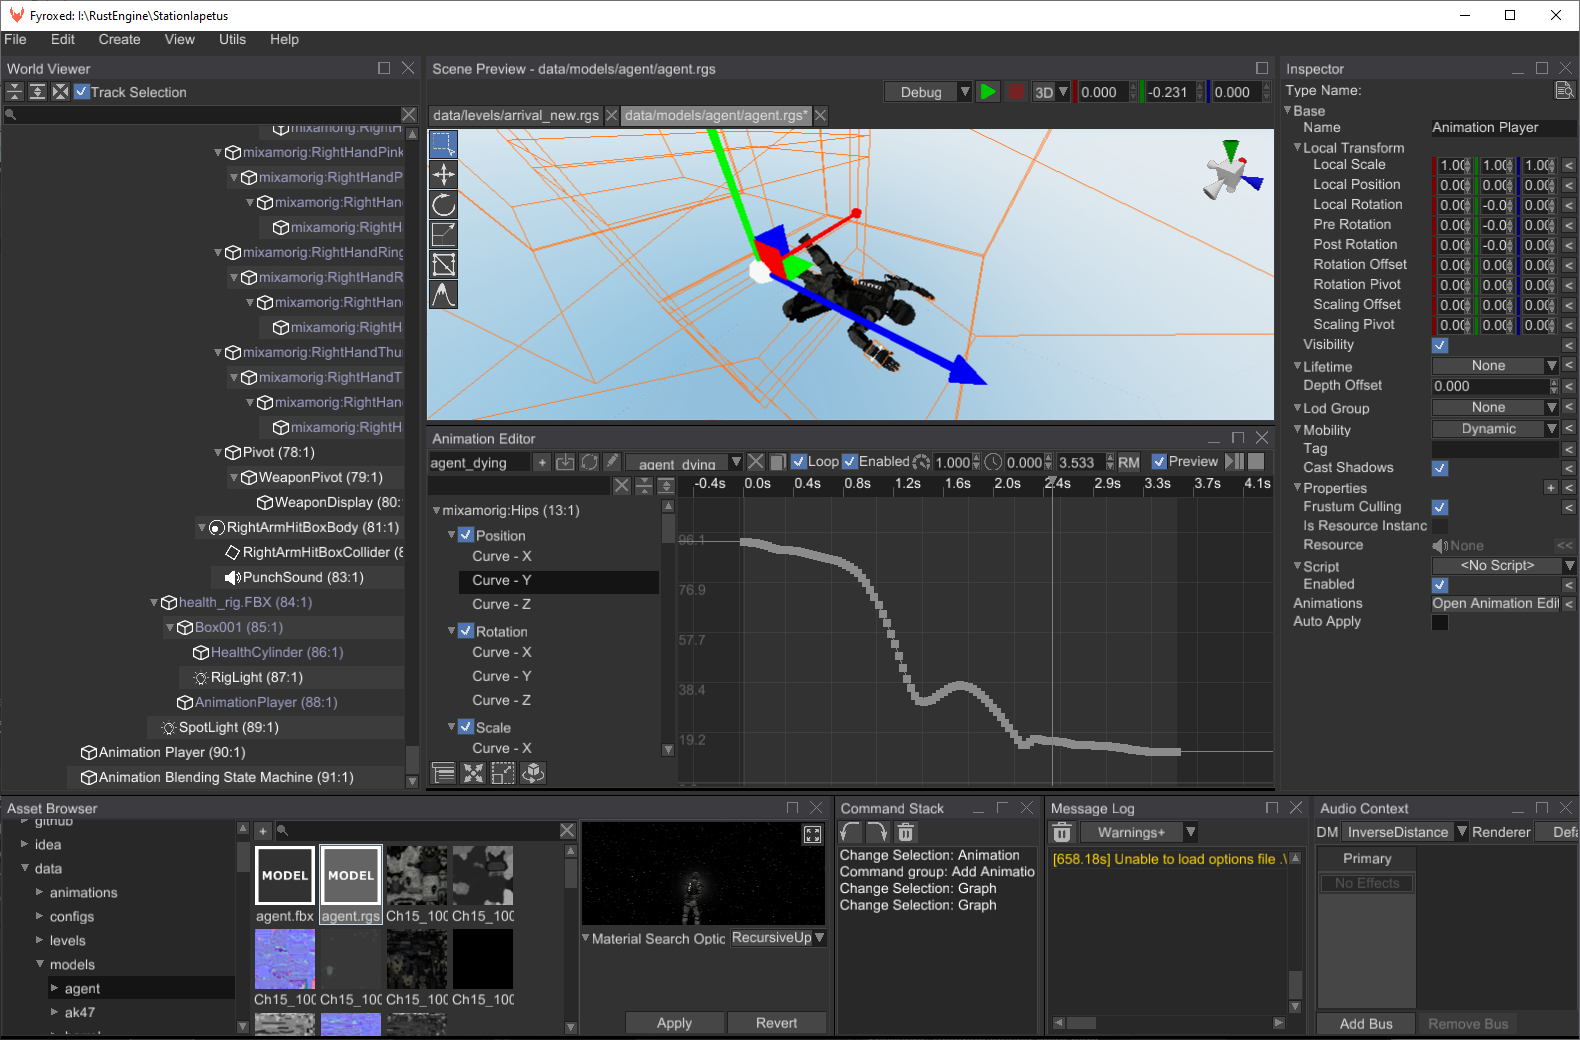
Task: Click the stop square in Animation Editor preview
Action: [1257, 461]
